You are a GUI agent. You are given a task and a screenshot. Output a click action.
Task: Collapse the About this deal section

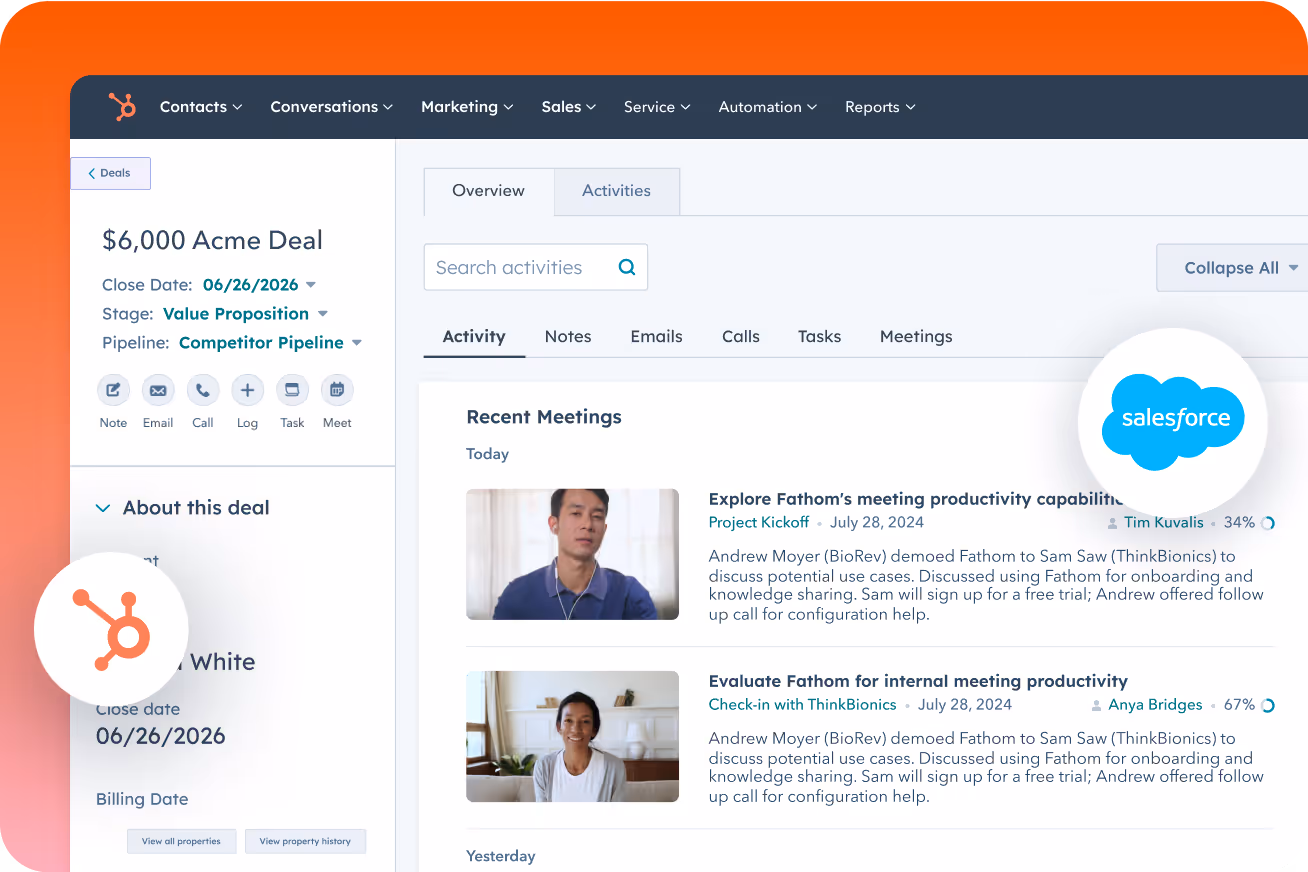pos(102,508)
